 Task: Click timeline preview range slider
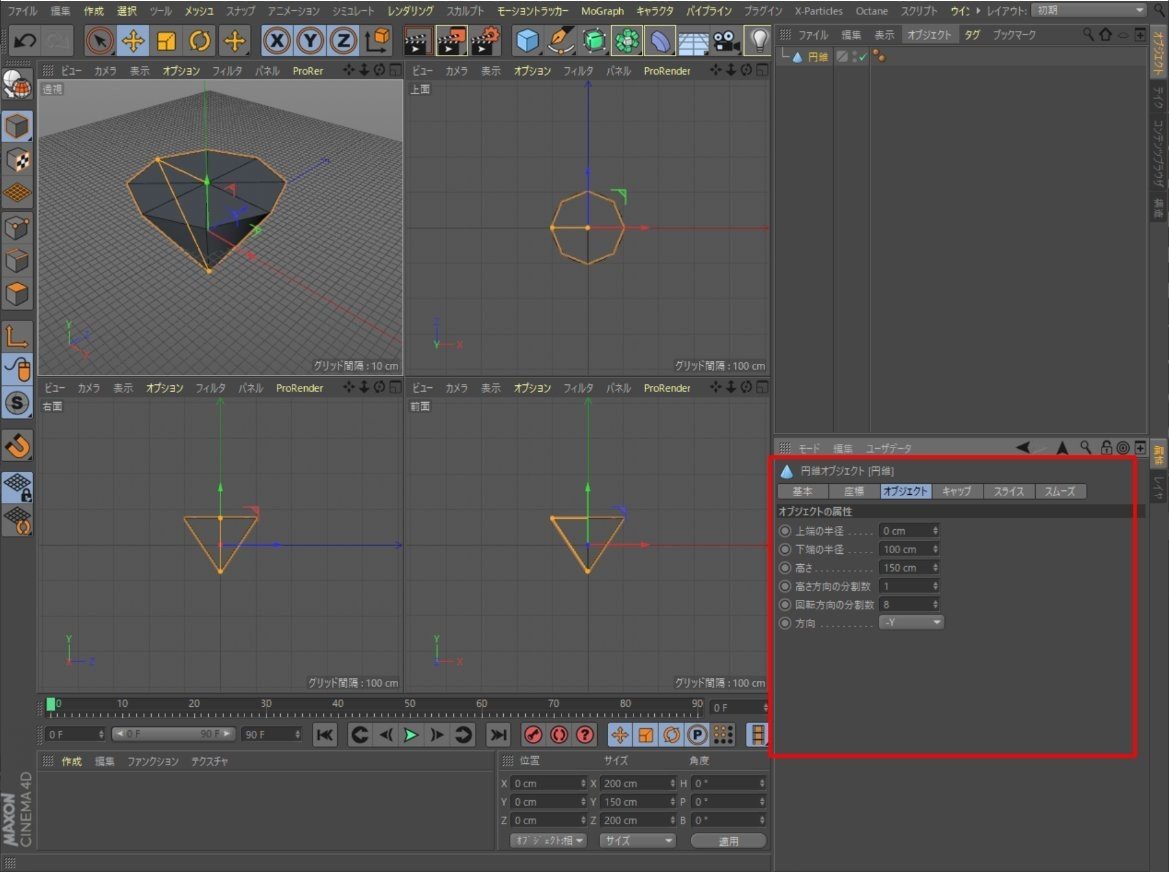173,734
